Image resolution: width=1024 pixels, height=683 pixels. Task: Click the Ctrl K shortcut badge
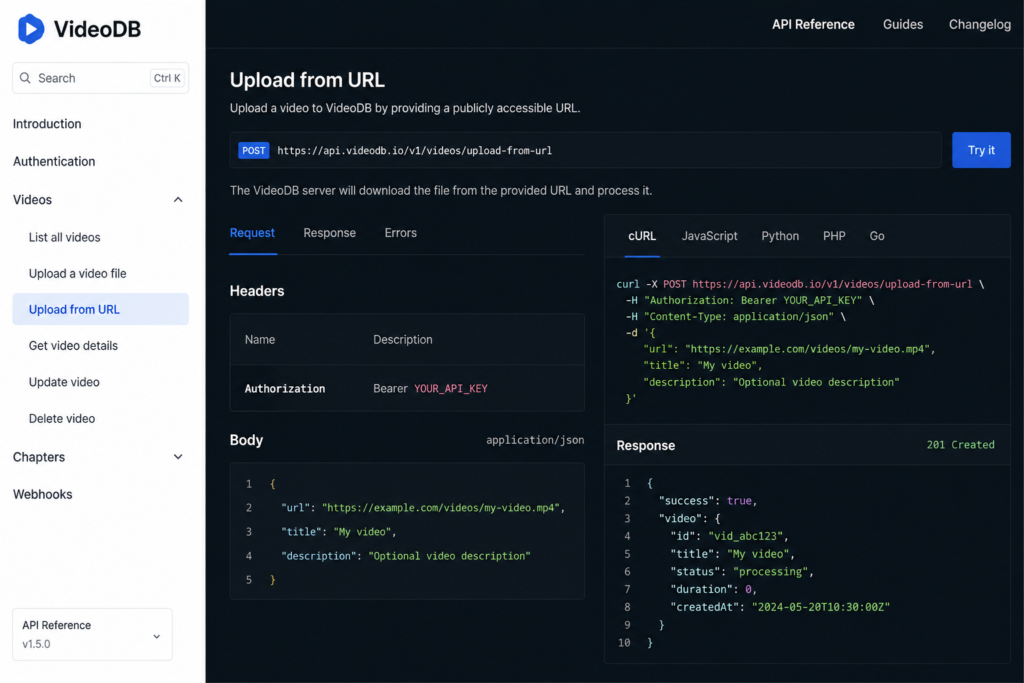pos(167,78)
